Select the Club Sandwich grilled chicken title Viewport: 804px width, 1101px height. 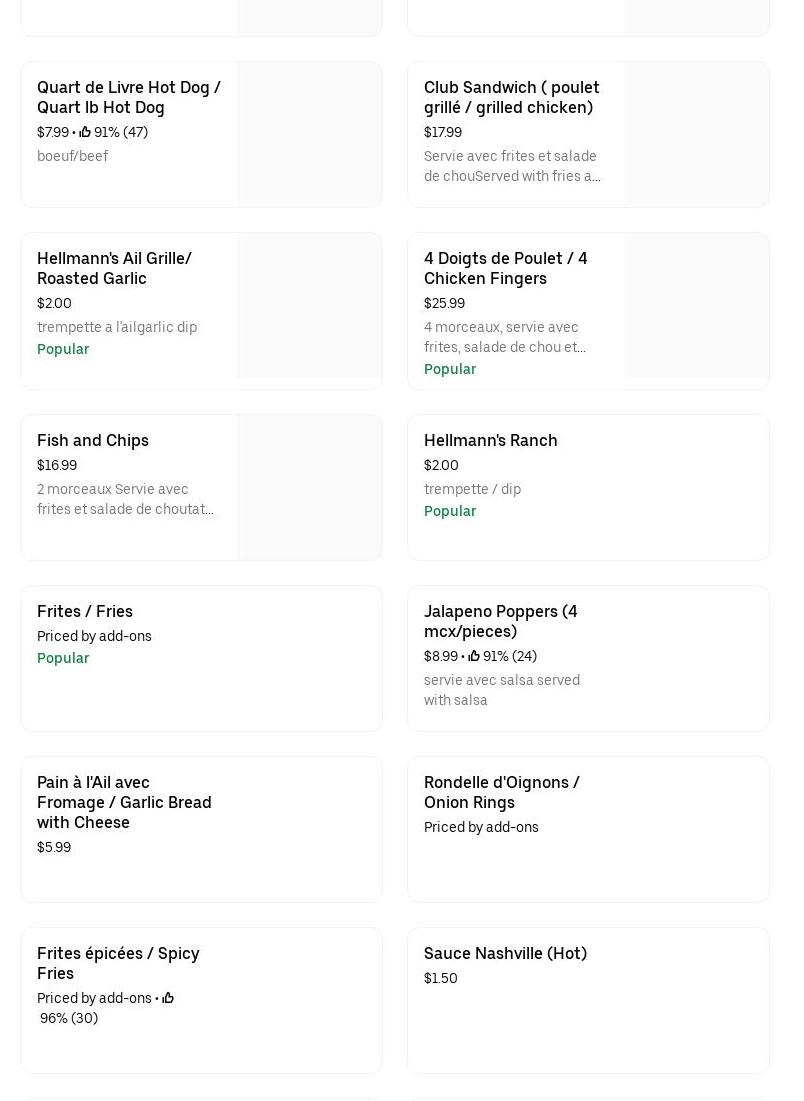click(511, 97)
